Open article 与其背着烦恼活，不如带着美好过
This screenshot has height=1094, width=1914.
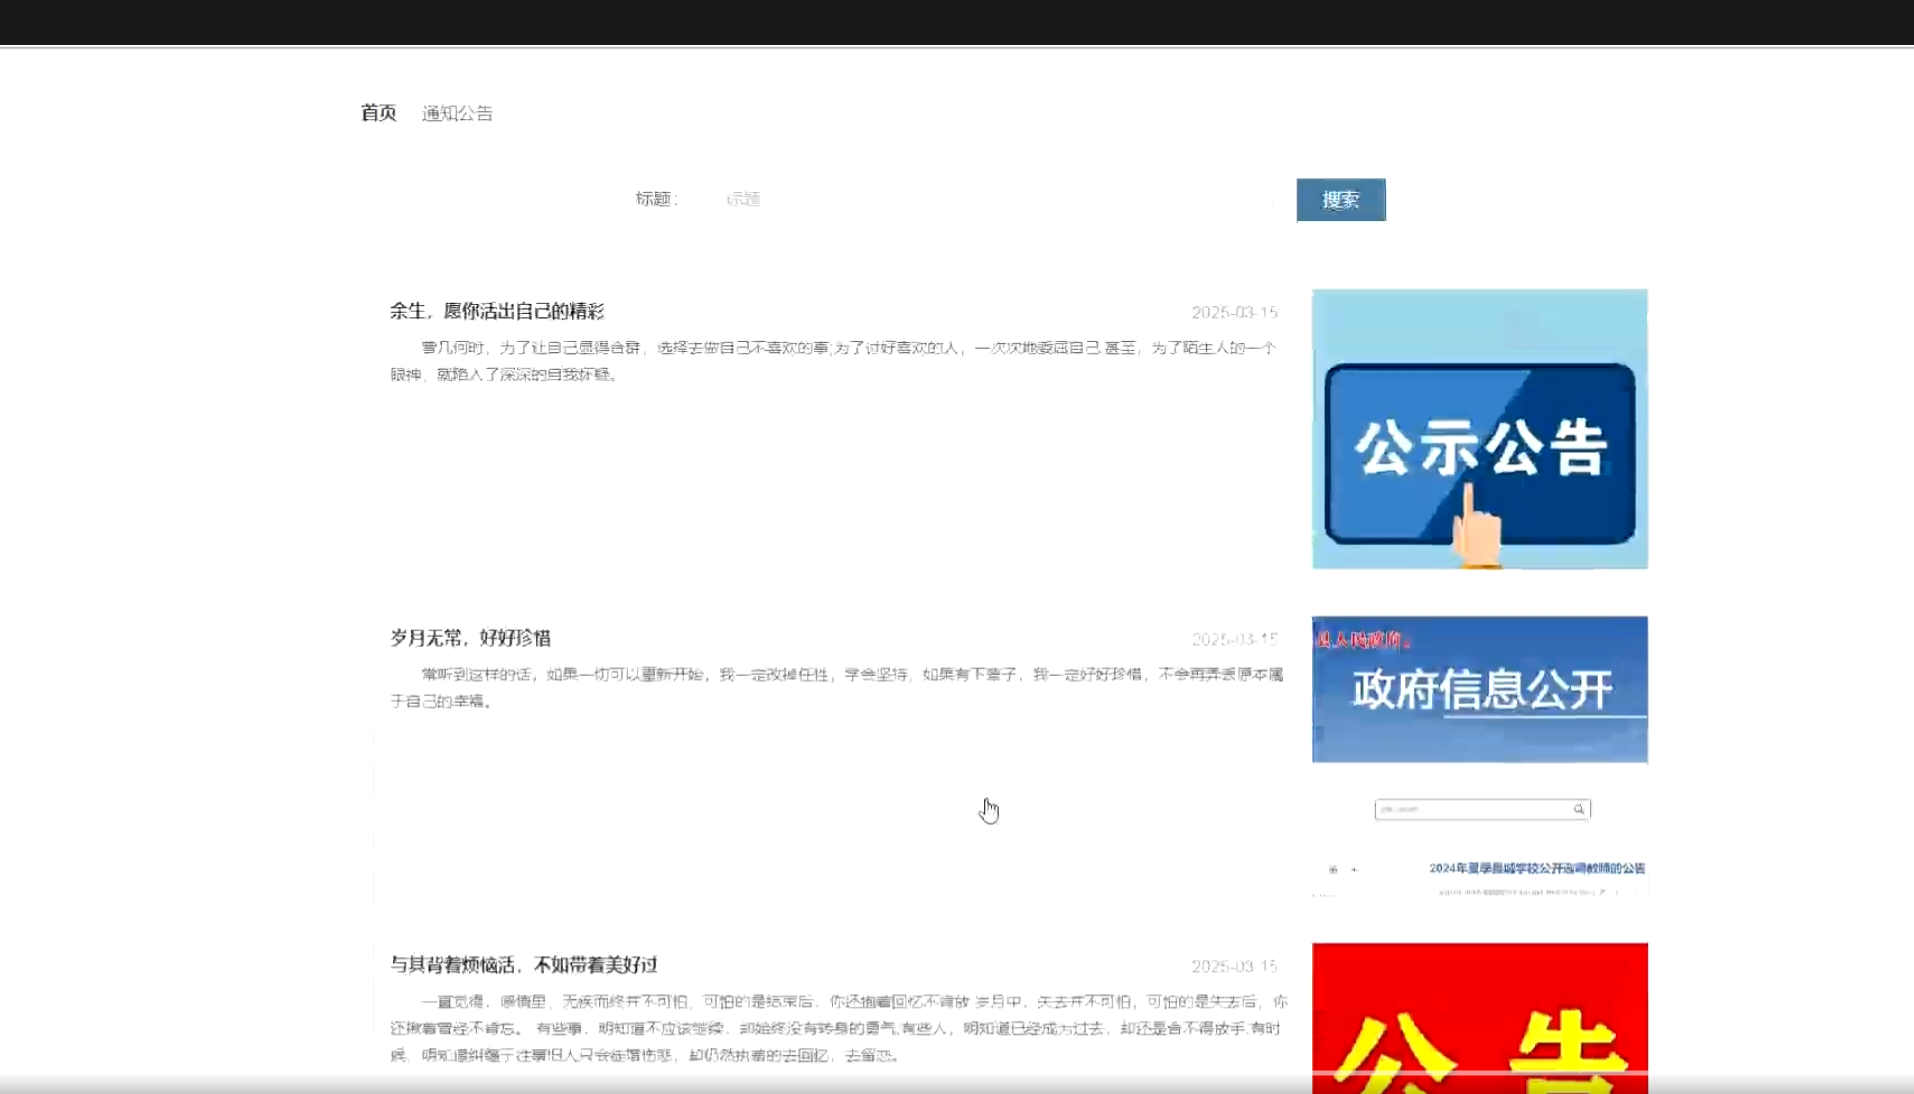coord(523,965)
